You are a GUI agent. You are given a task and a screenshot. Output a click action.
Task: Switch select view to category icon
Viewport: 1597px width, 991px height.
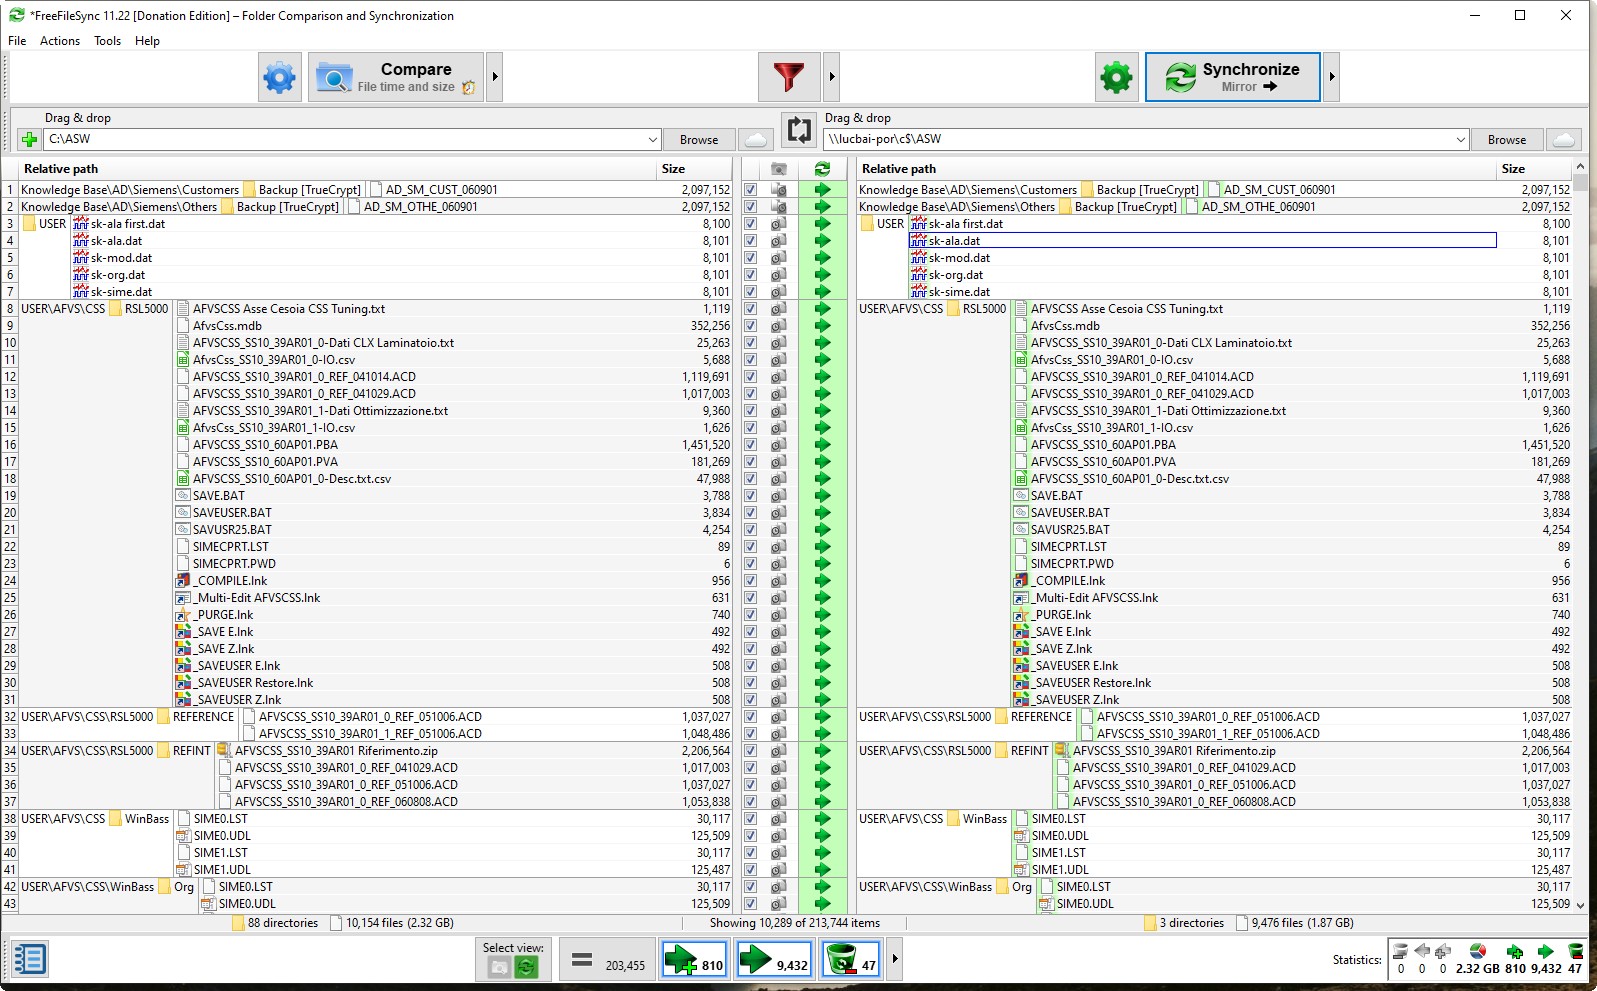(x=499, y=967)
